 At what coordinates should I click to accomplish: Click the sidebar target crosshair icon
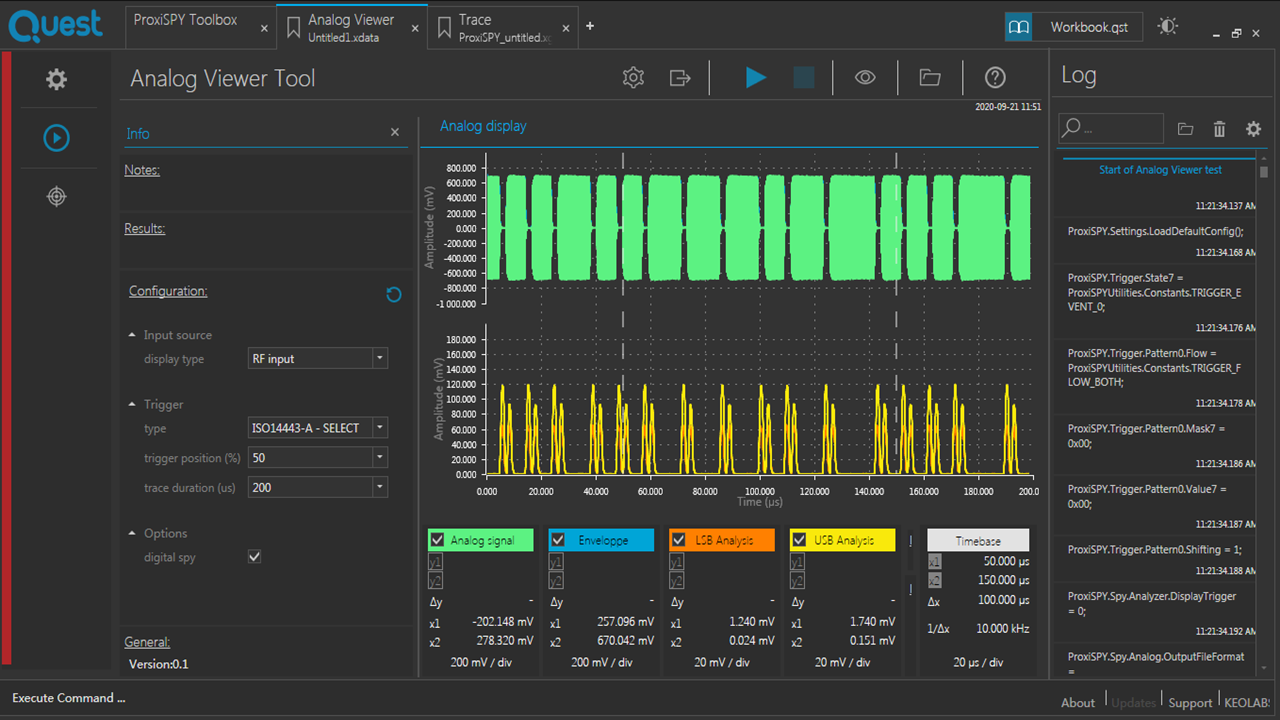point(57,196)
